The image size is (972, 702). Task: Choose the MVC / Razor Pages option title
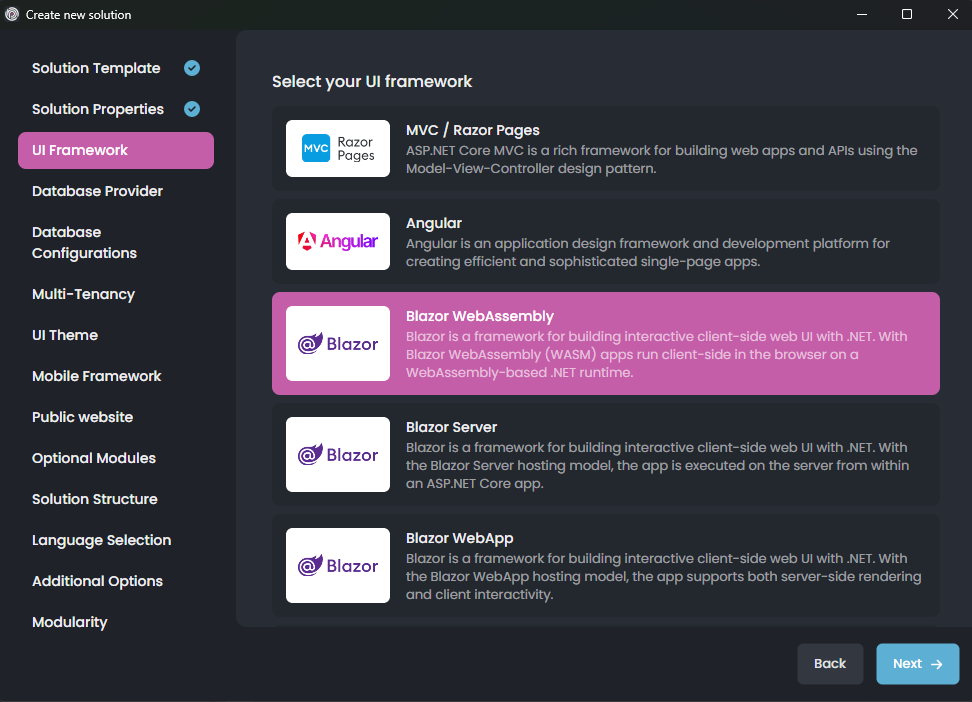point(472,130)
